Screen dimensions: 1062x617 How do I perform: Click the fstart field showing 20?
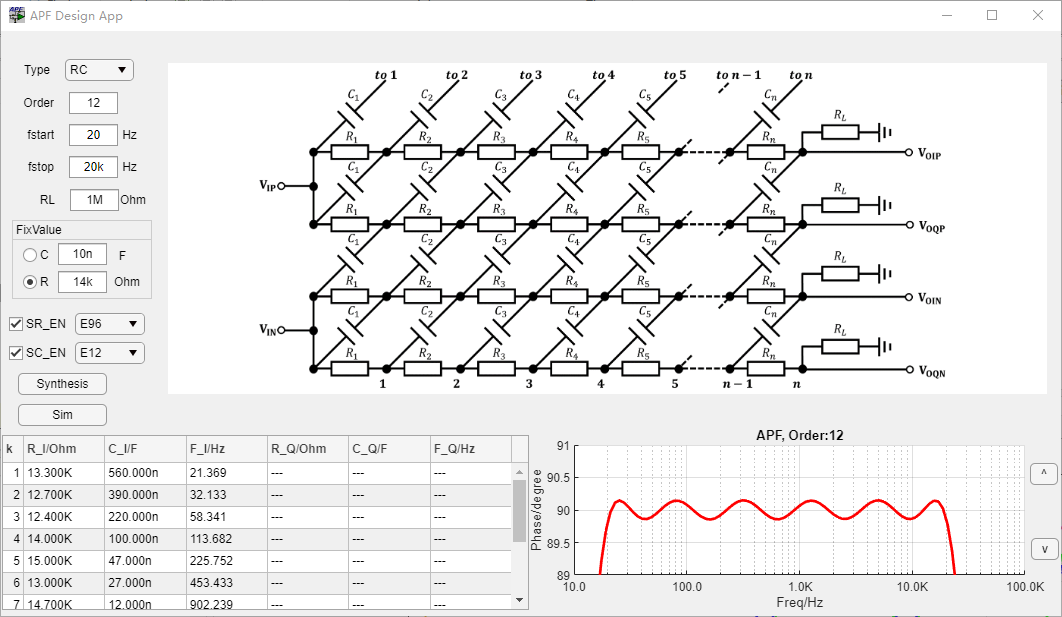(93, 134)
